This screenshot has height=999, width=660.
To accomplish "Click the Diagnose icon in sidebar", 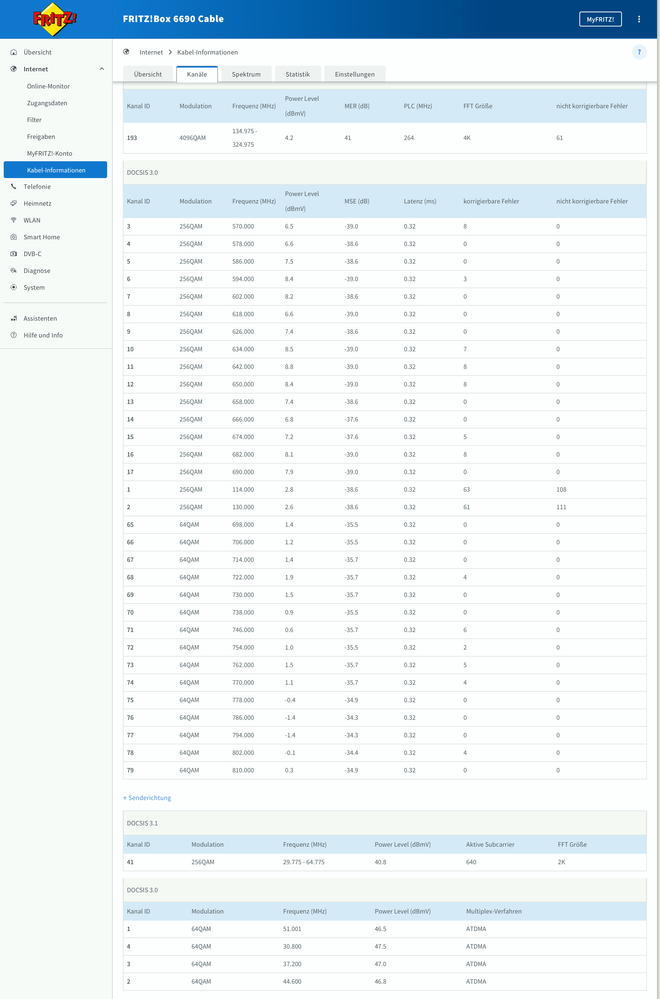I will (x=14, y=271).
